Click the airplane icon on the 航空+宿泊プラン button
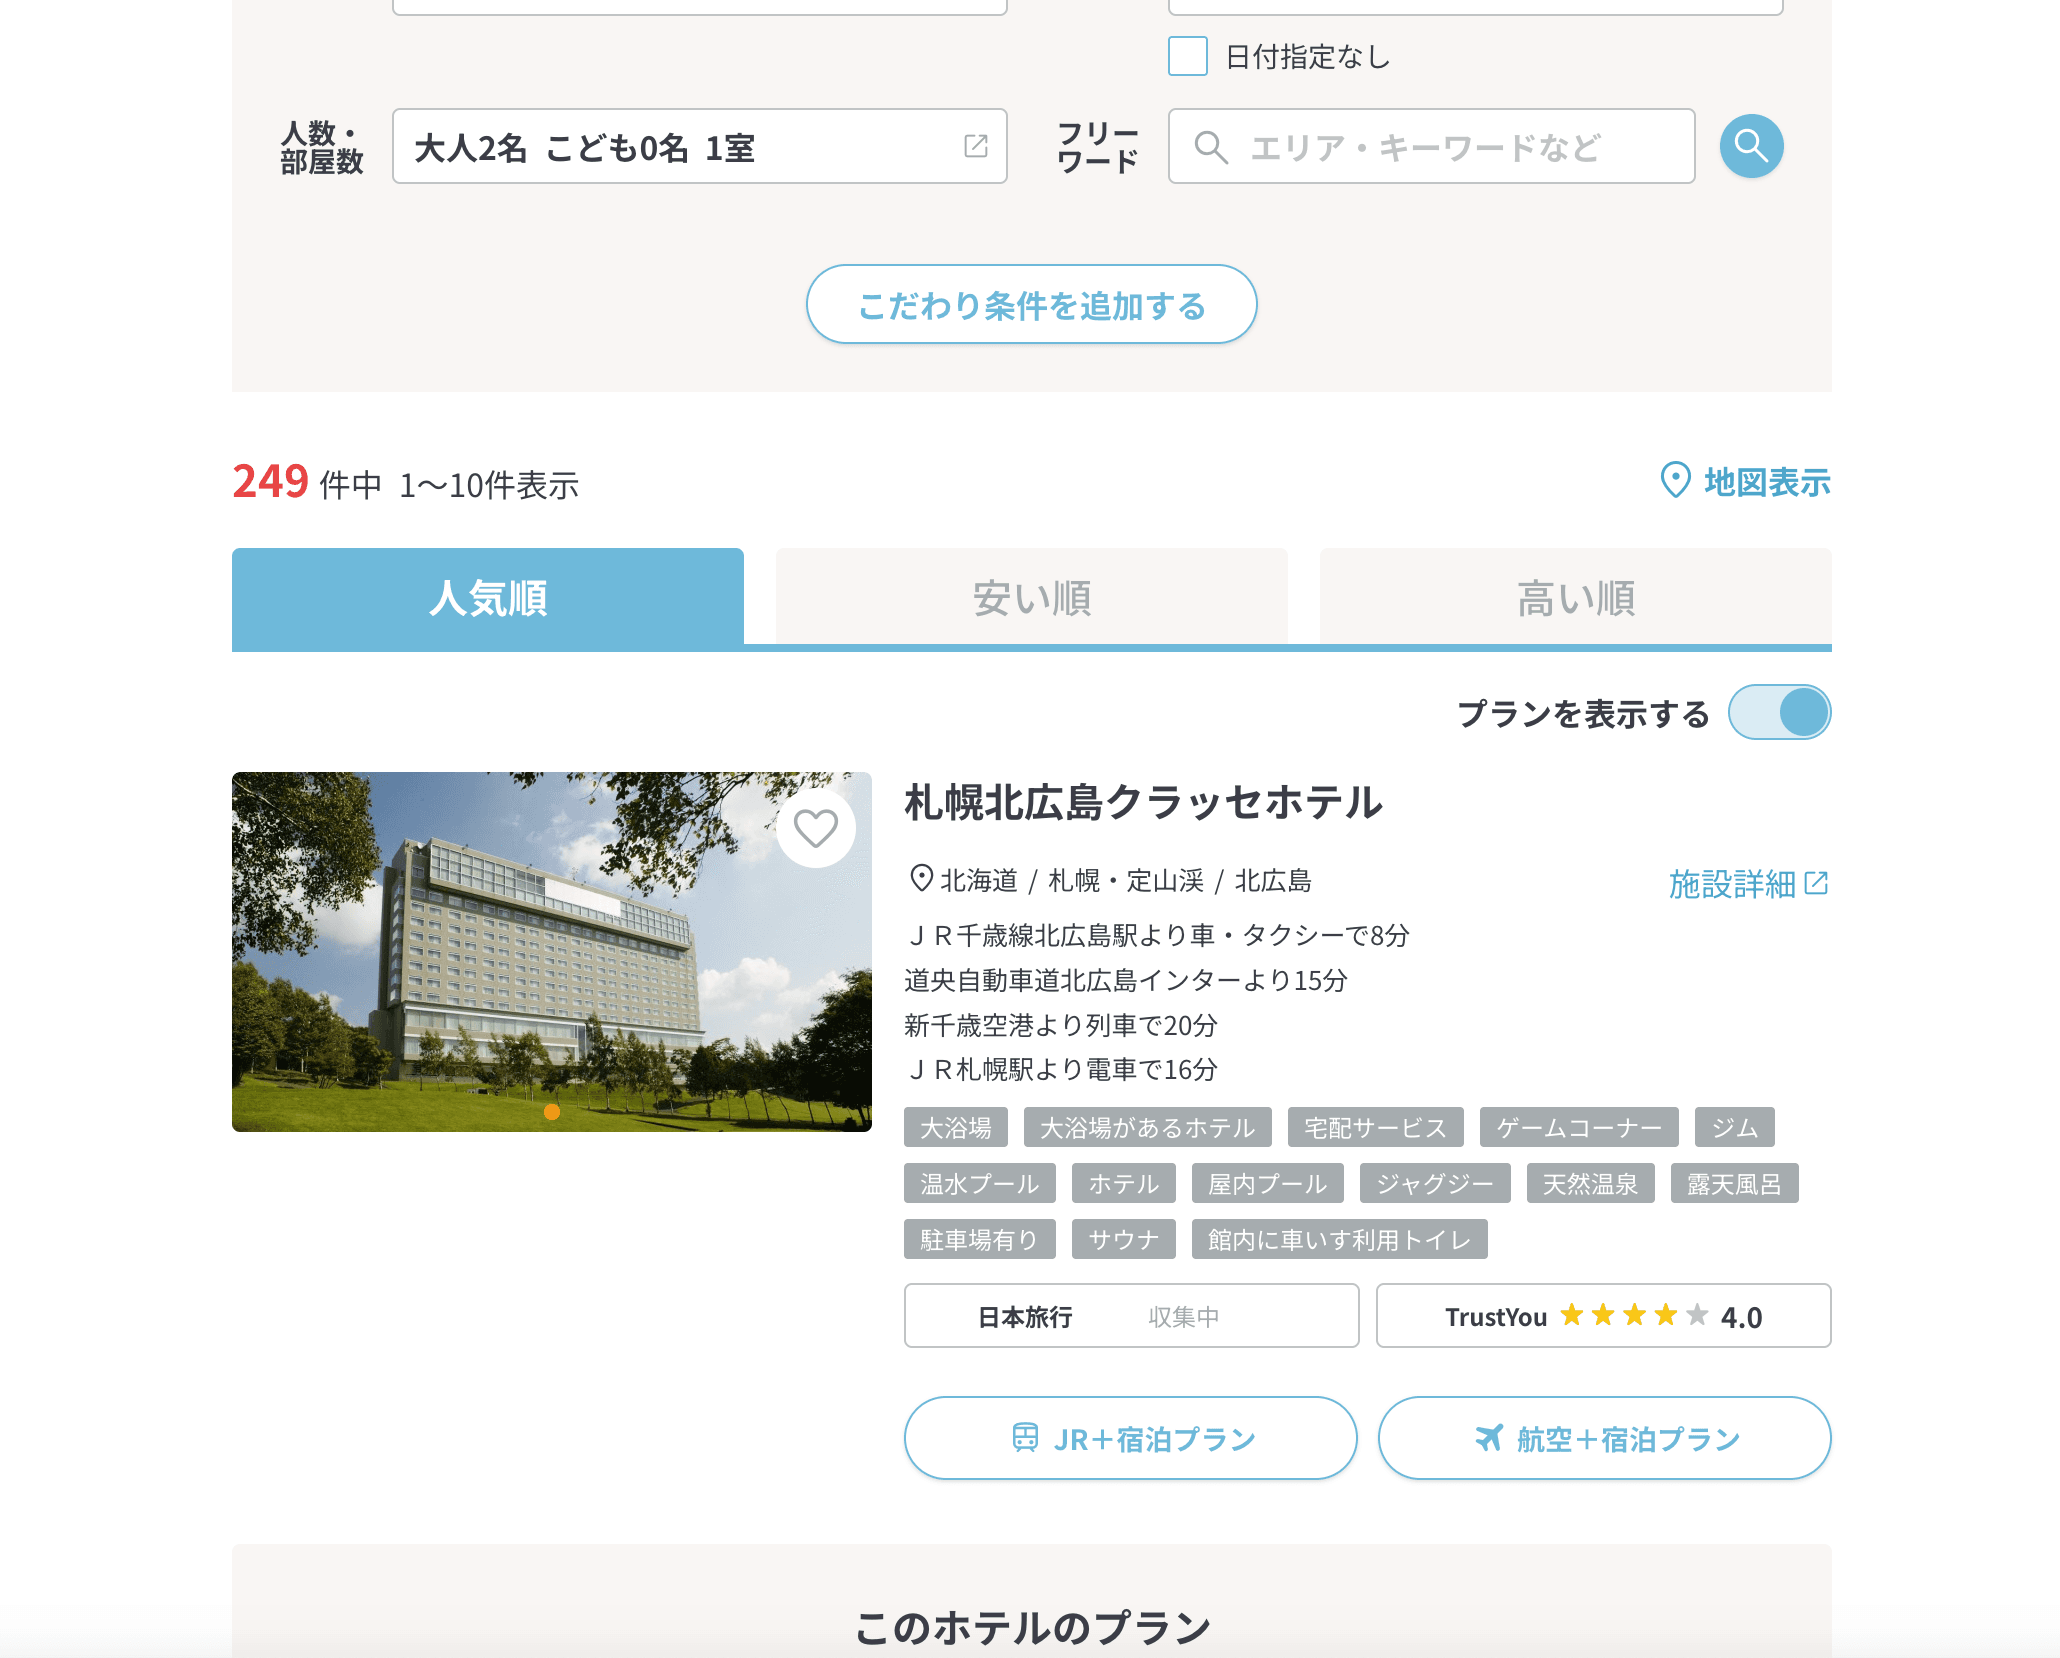Viewport: 2060px width, 1658px height. tap(1489, 1438)
